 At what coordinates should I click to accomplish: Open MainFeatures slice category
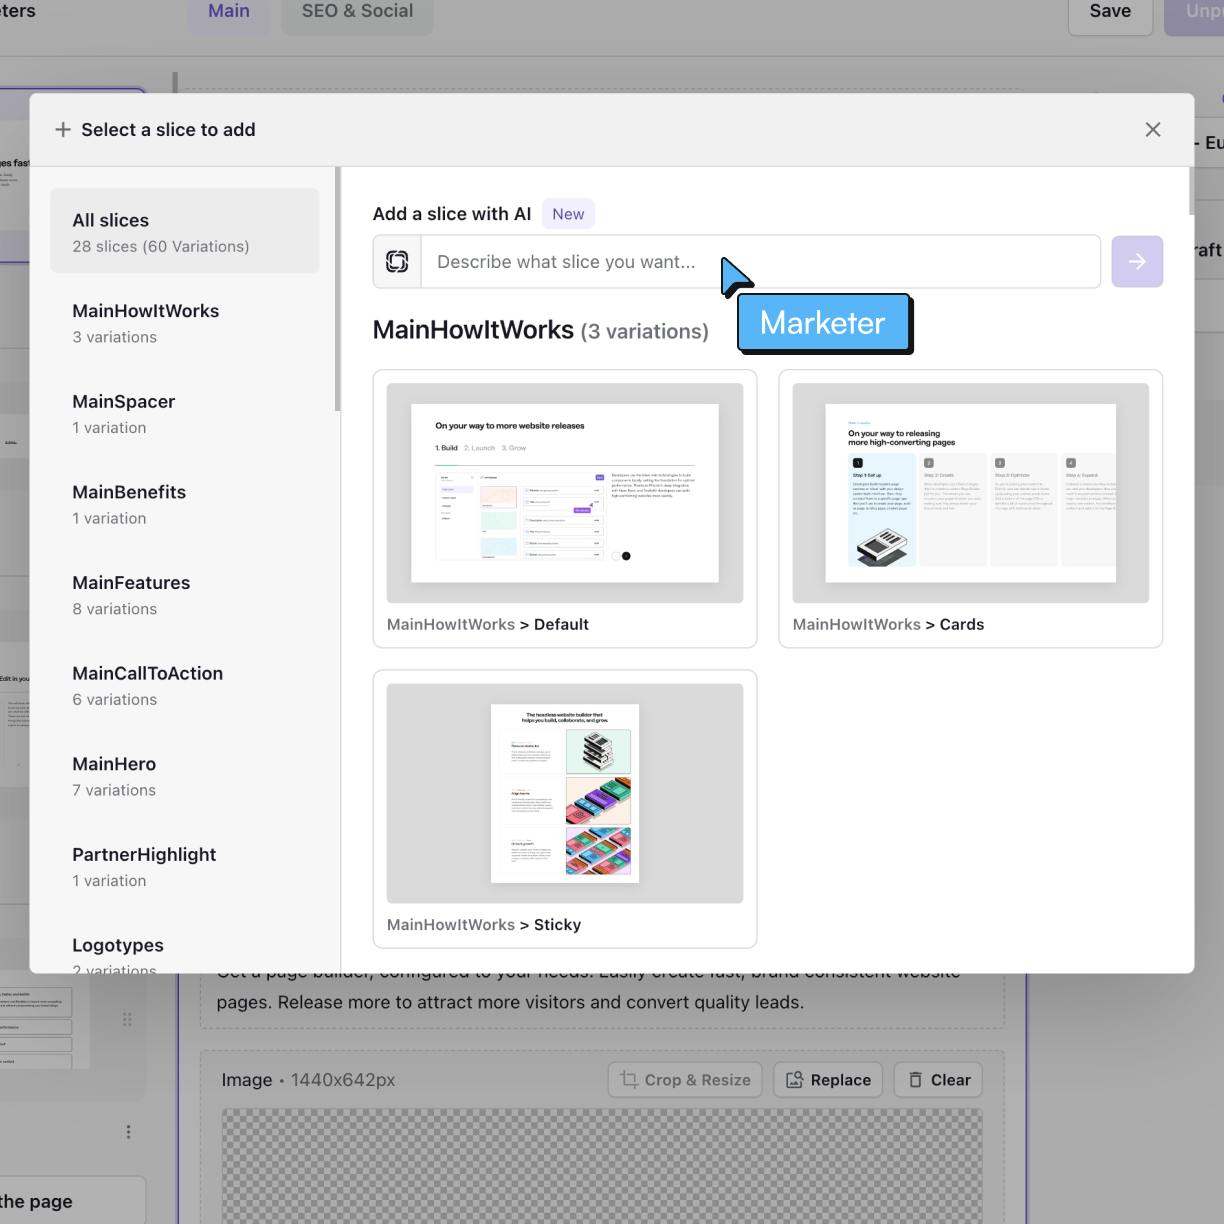(x=185, y=594)
